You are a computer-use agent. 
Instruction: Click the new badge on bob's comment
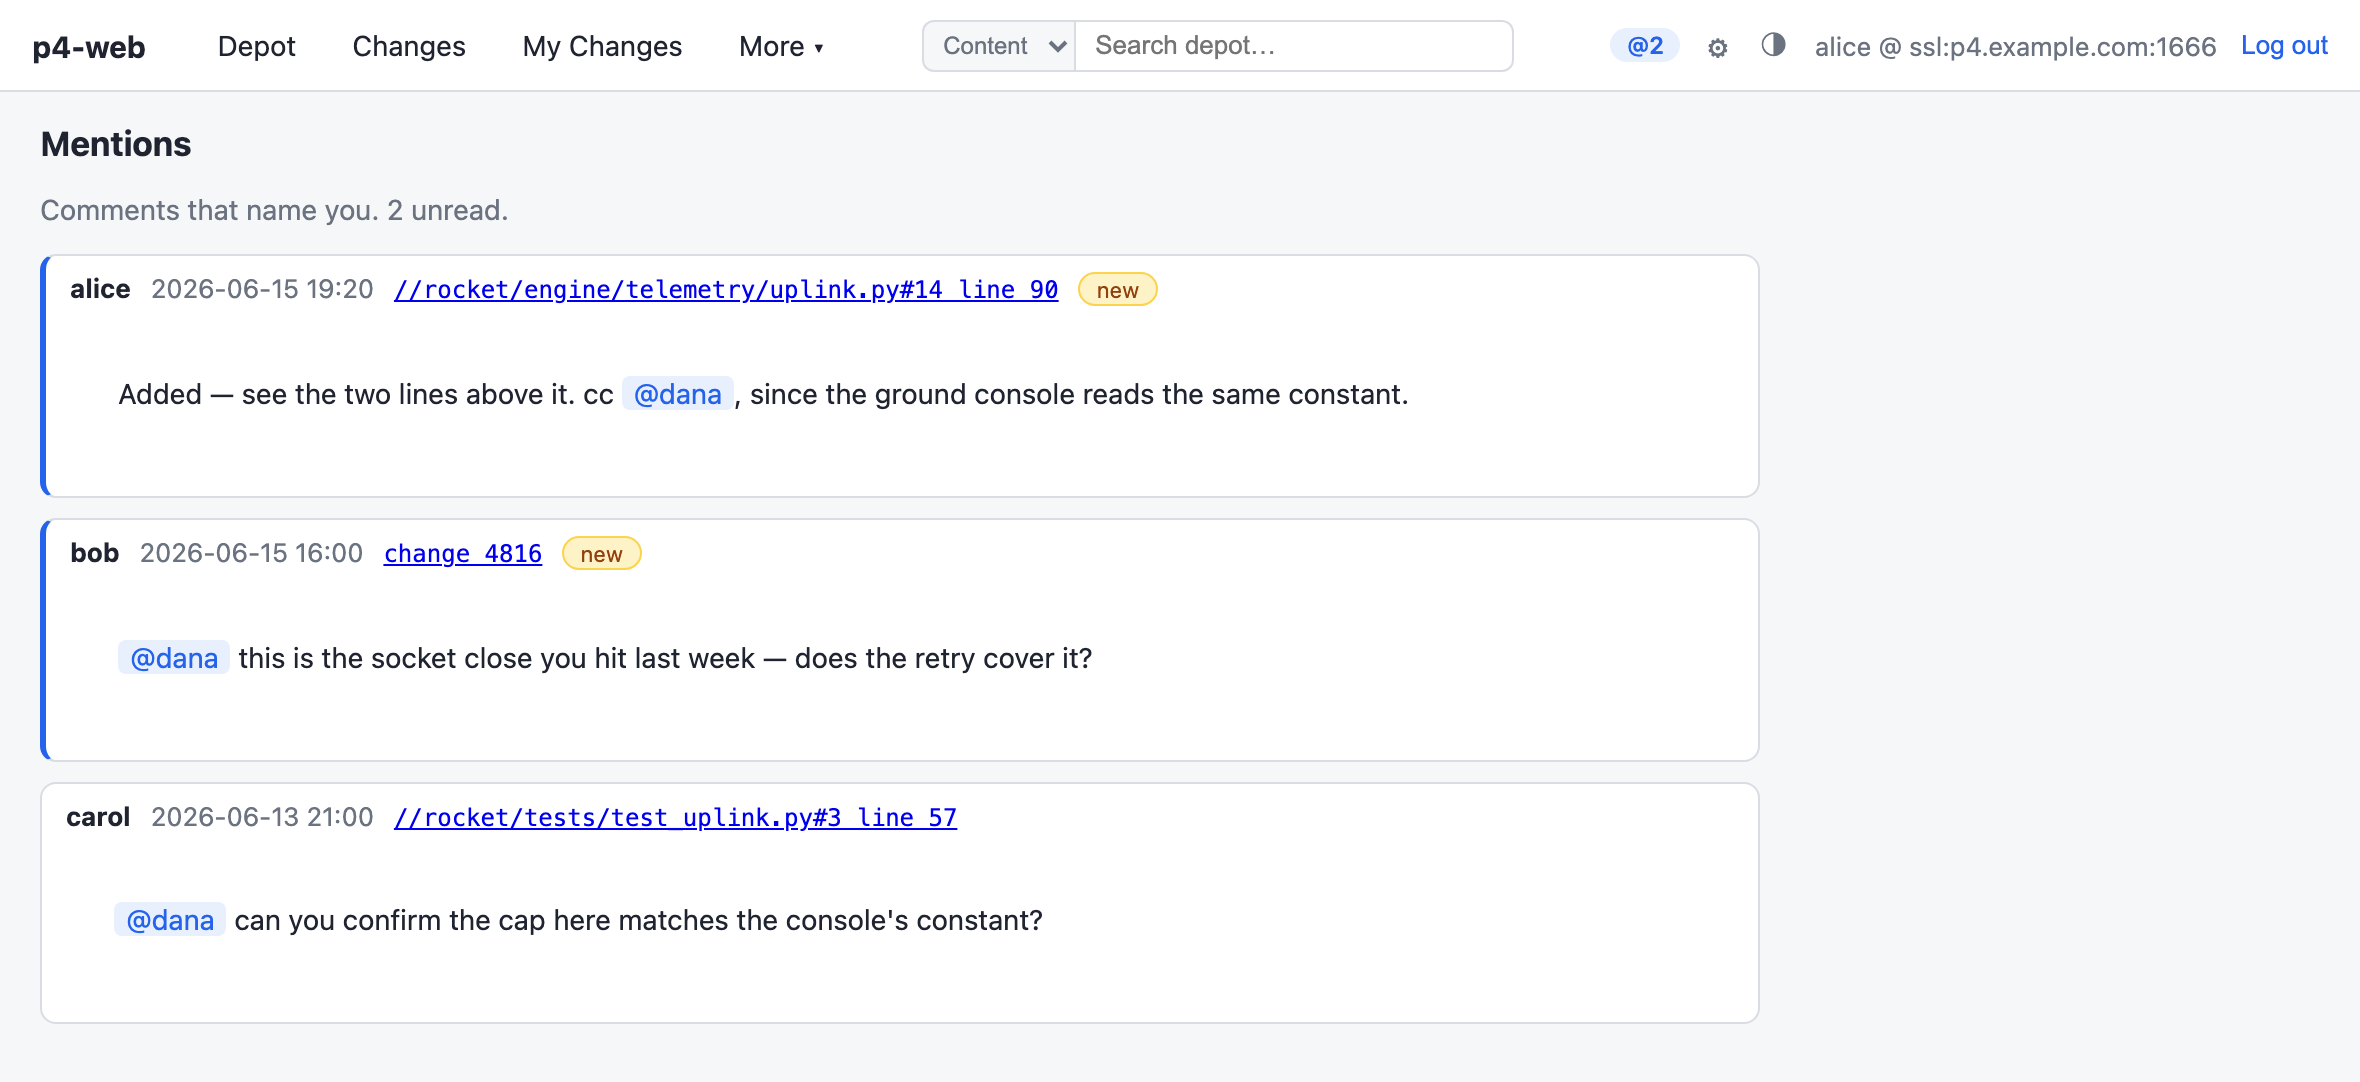(602, 554)
